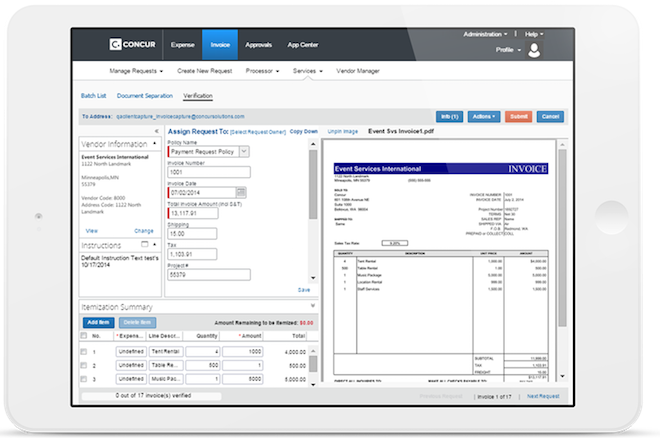Image resolution: width=660 pixels, height=438 pixels.
Task: Open the Manage Requests dropdown menu
Action: (x=136, y=72)
